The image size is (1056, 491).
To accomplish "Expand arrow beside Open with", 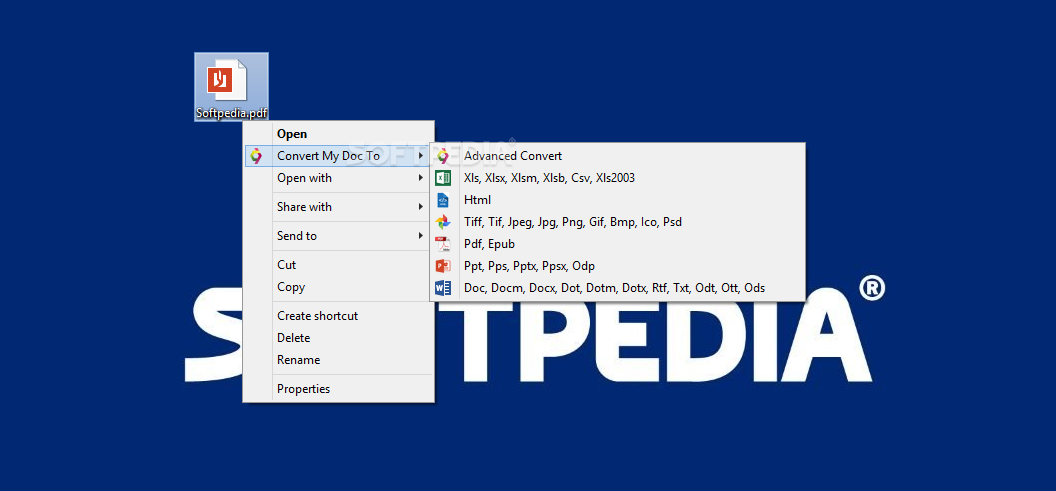I will pos(420,178).
